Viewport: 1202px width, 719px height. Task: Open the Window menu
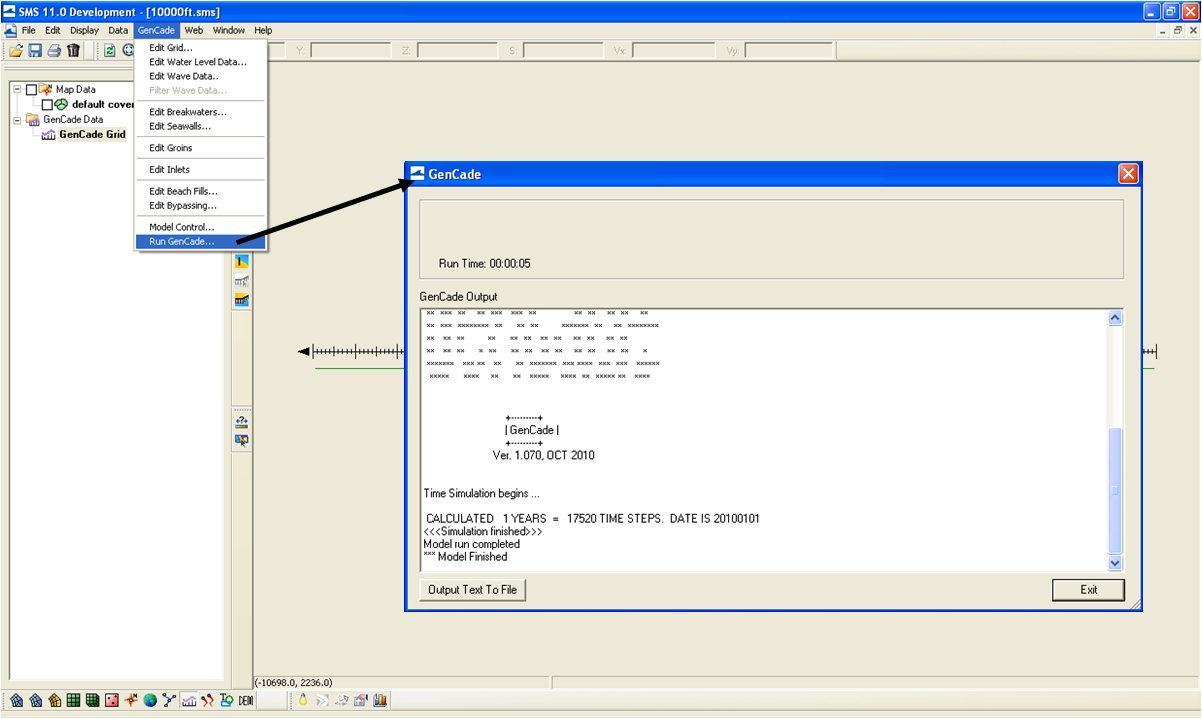(x=228, y=30)
